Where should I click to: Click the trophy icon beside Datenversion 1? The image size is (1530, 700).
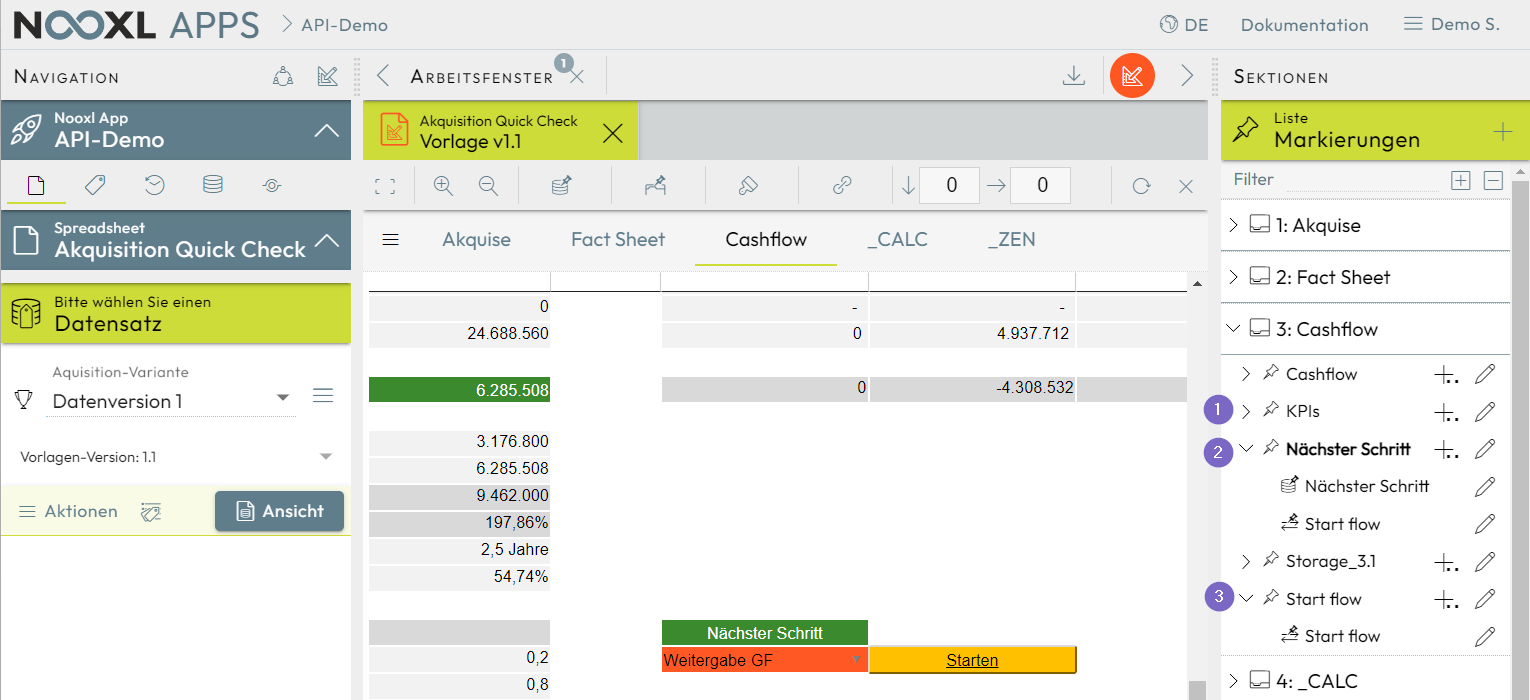[x=24, y=400]
